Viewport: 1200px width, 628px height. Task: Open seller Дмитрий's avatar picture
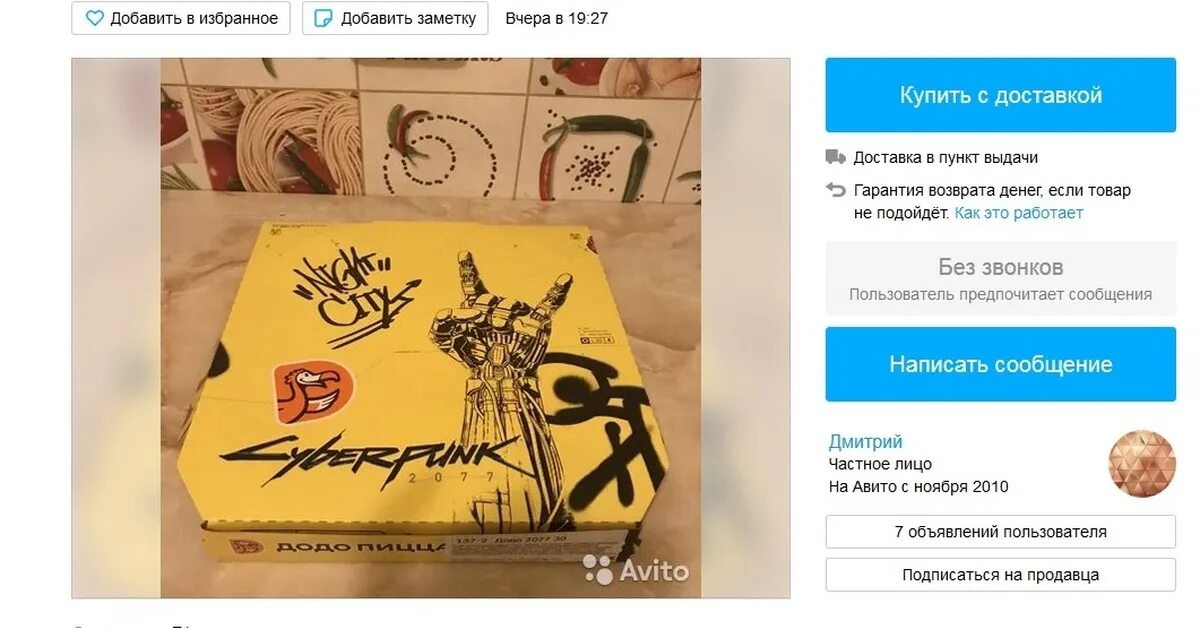click(x=1142, y=463)
